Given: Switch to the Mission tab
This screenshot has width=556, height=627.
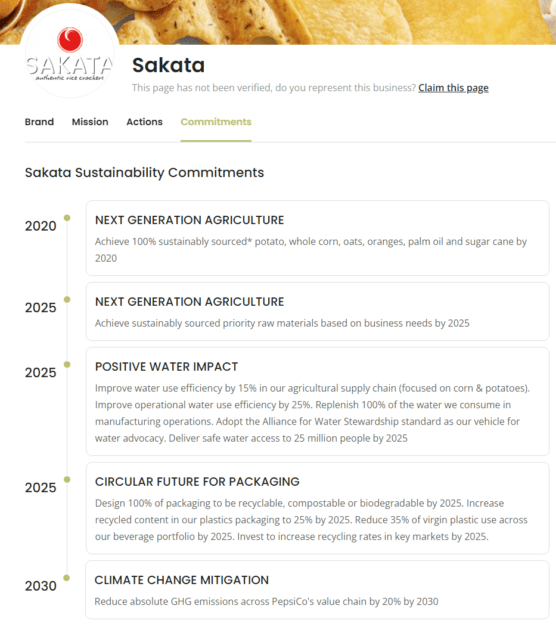Looking at the screenshot, I should (90, 122).
